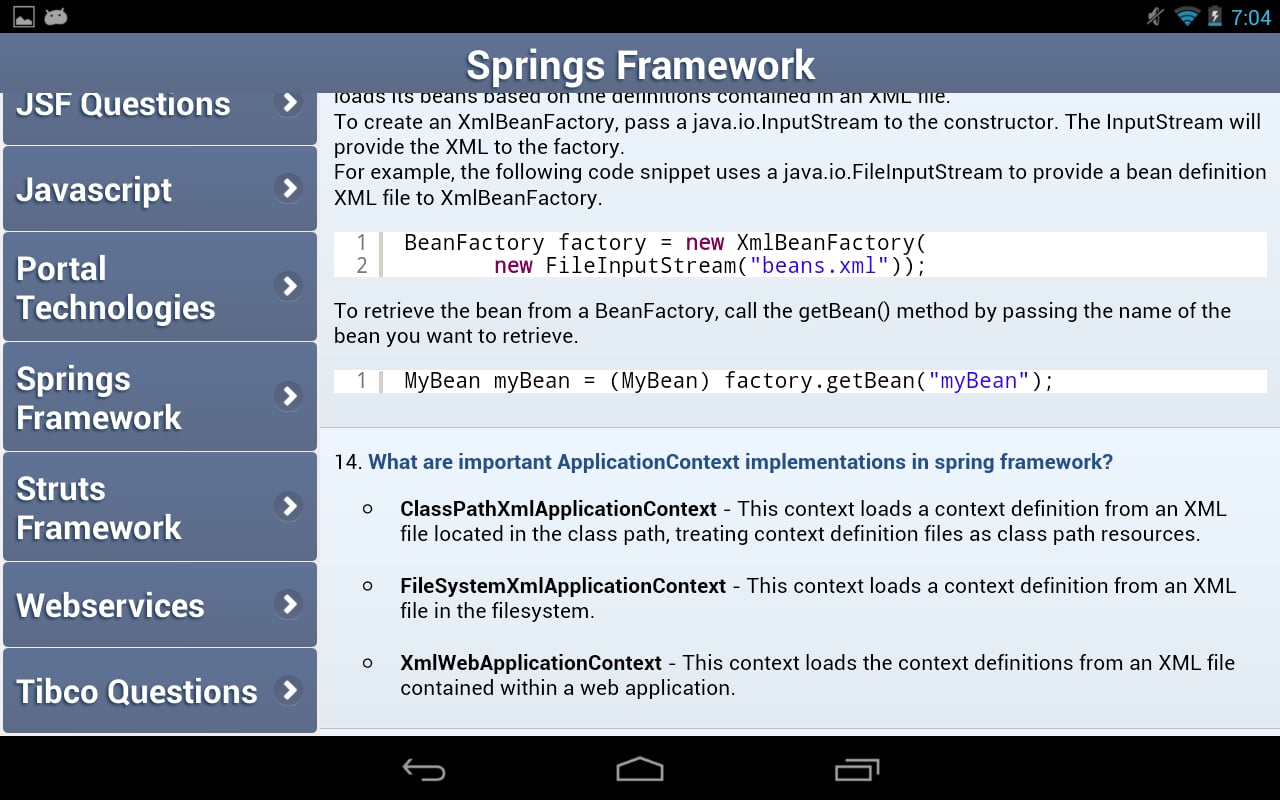
Task: Open the Portal Technologies category
Action: tap(160, 287)
